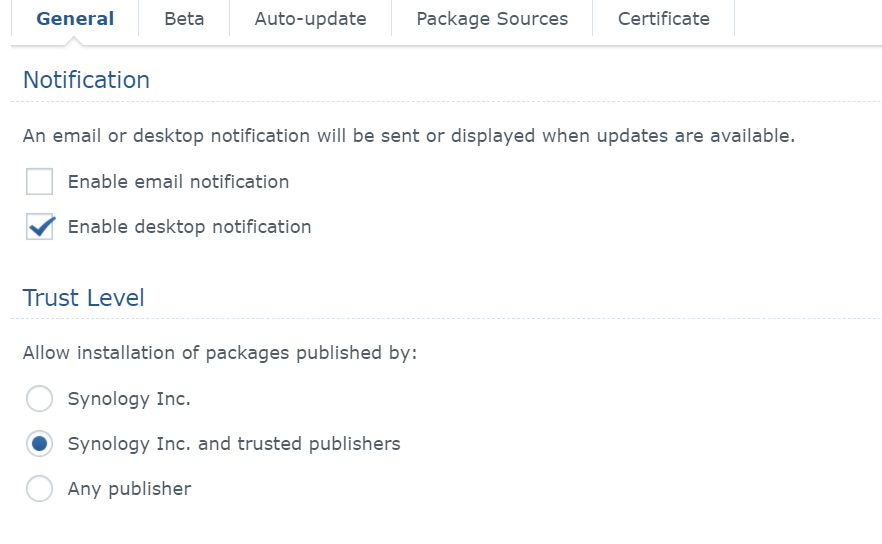Viewport: 882px width, 544px height.
Task: Switch to the Beta tab
Action: pos(183,19)
